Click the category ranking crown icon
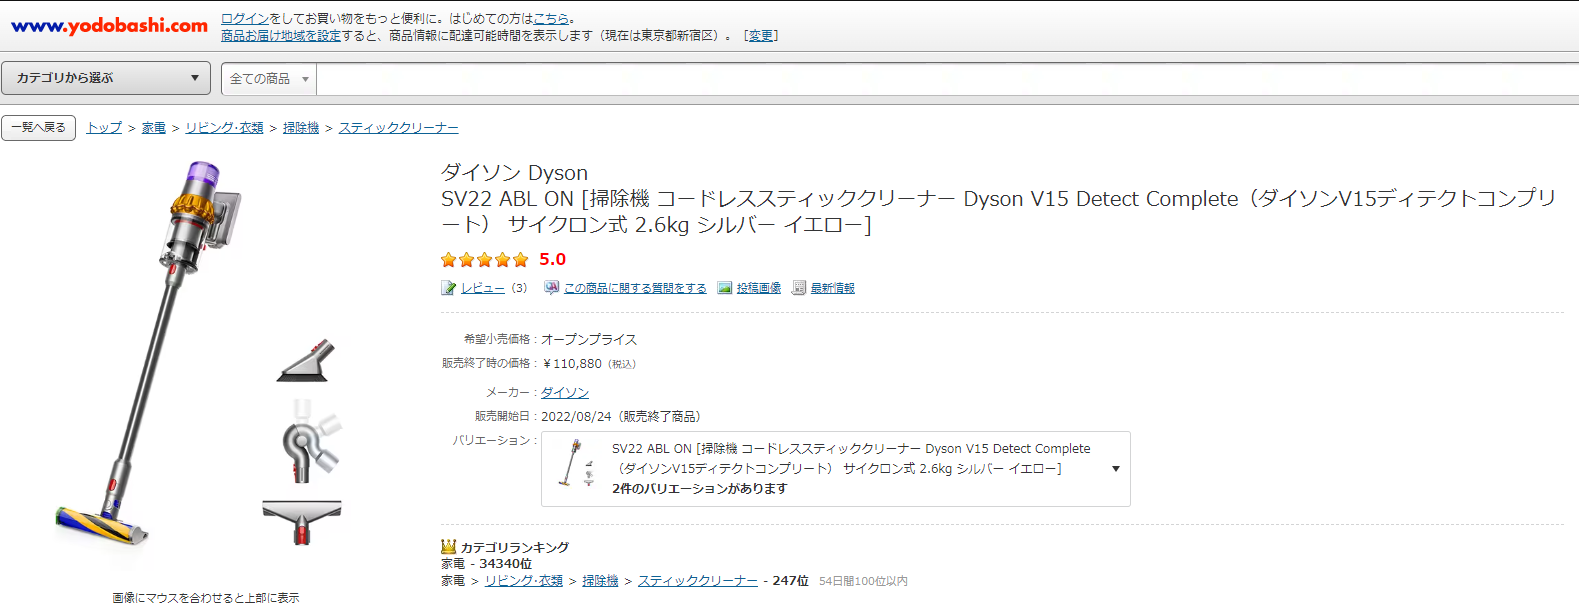This screenshot has height=604, width=1579. [449, 547]
